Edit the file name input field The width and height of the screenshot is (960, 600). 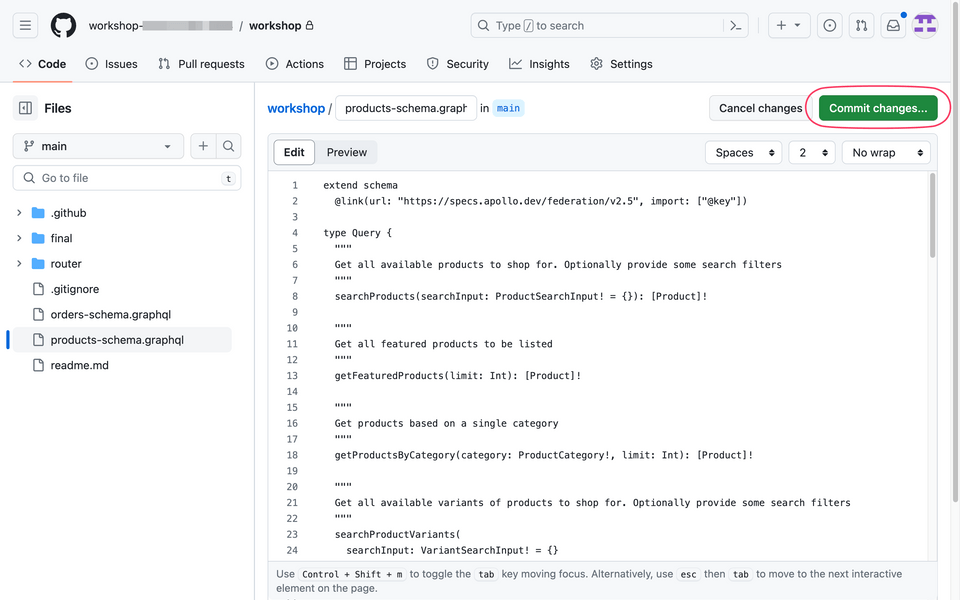pos(406,108)
